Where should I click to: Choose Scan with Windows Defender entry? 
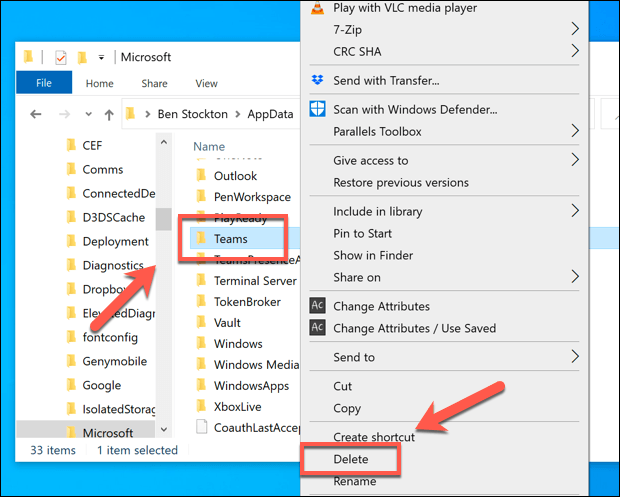(x=415, y=110)
